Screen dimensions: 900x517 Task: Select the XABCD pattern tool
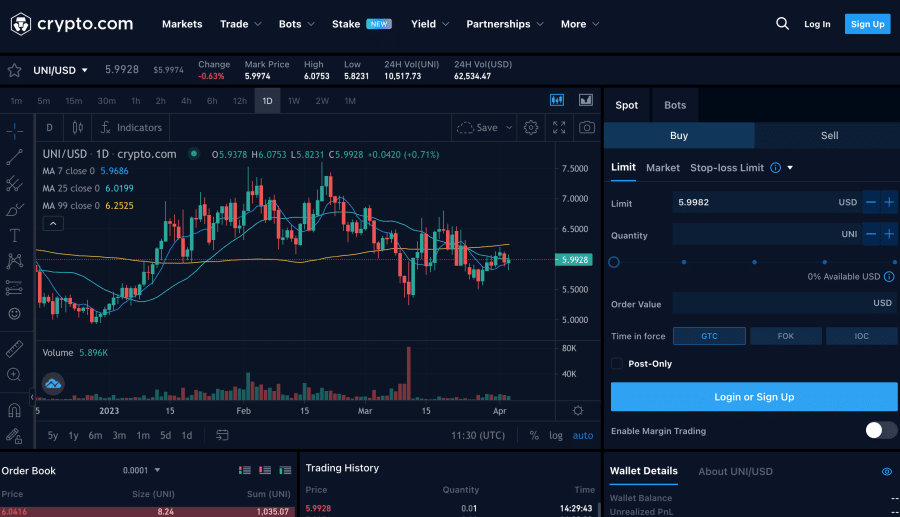click(14, 261)
